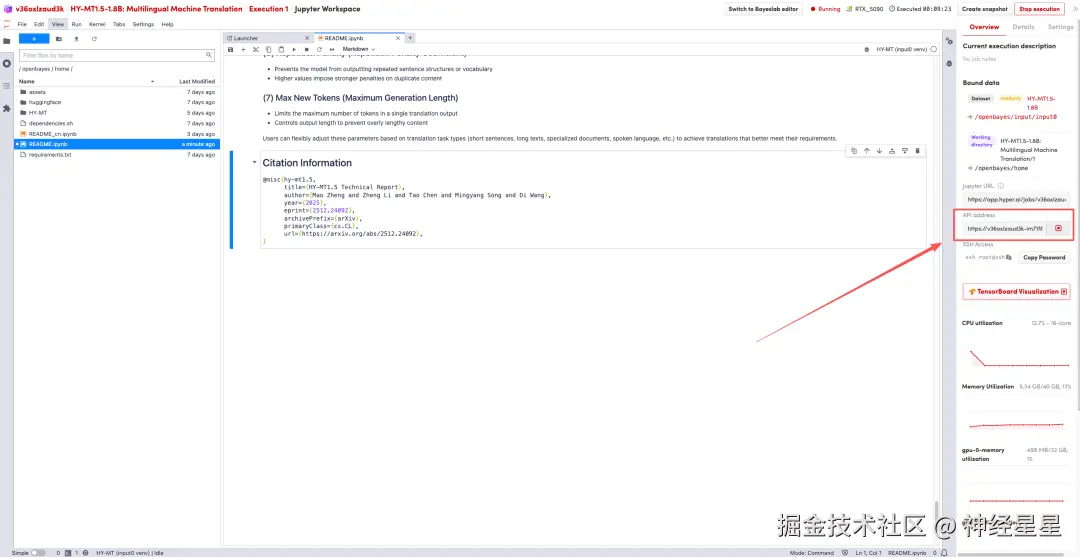Screen dimensions: 1080x557
Task: Open a new launcher tab with plus
Action: pyautogui.click(x=411, y=38)
